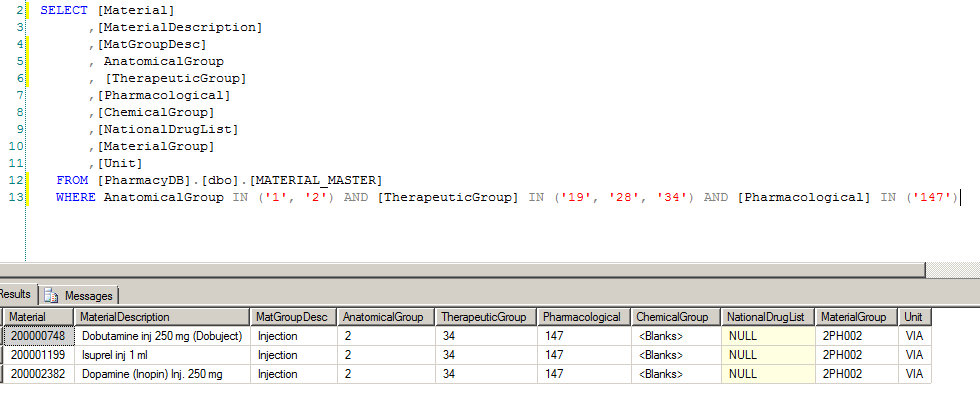Click [NationalDrugList] in the select list
Viewport: 980px width, 396px height.
tap(167, 129)
